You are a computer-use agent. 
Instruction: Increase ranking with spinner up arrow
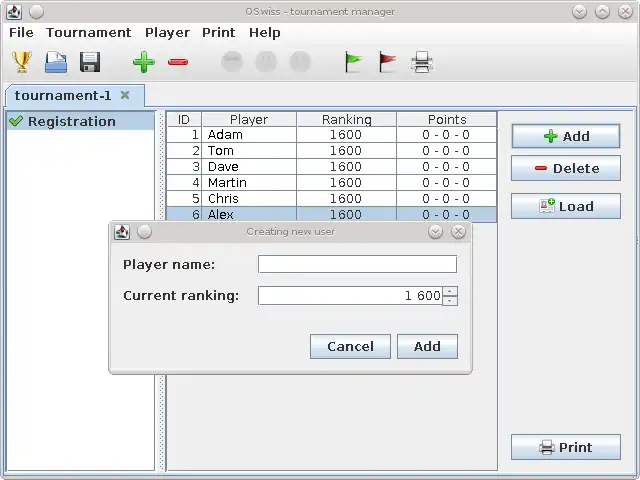pyautogui.click(x=450, y=291)
